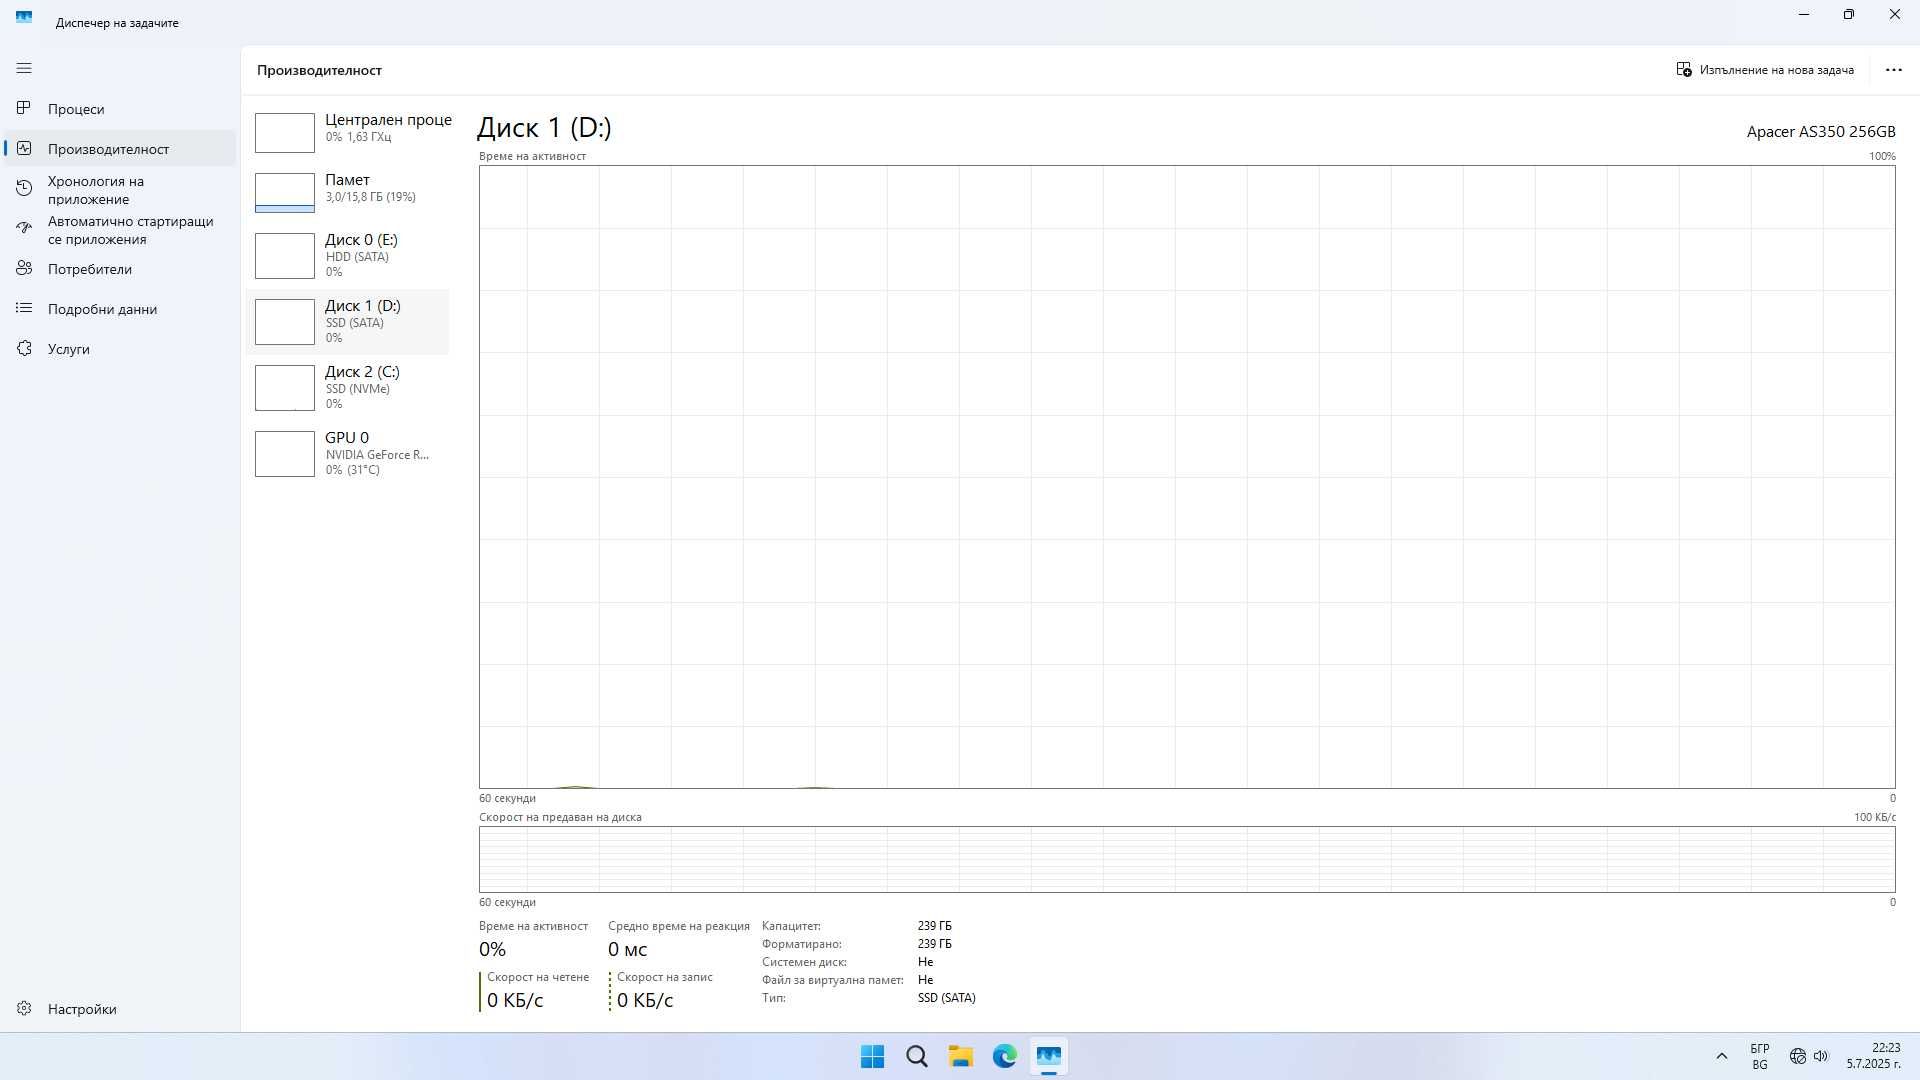
Task: Open the Процеси page icon
Action: coord(24,108)
